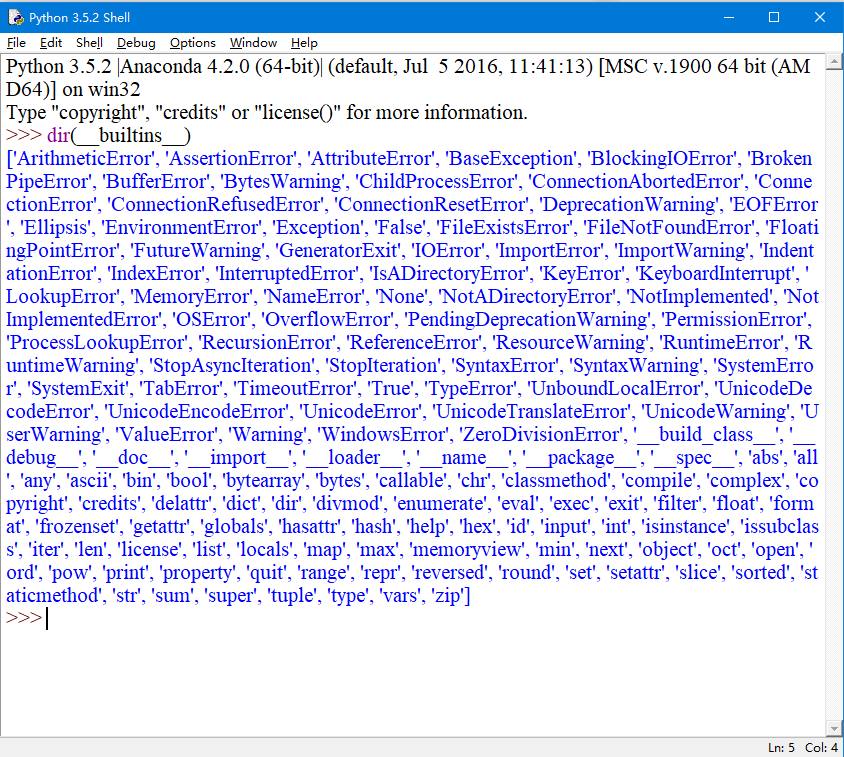Click 'PendingDeprecationWarning' in the output
The height and width of the screenshot is (757, 844).
529,320
